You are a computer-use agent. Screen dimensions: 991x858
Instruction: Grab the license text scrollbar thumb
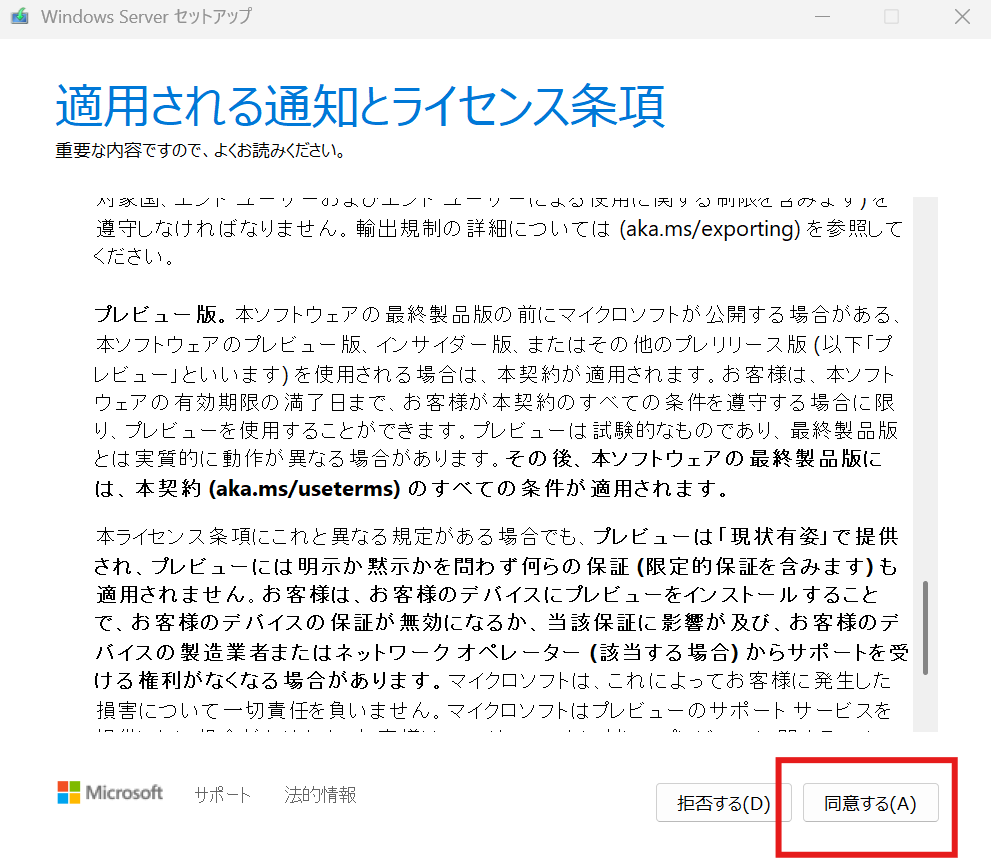click(925, 627)
